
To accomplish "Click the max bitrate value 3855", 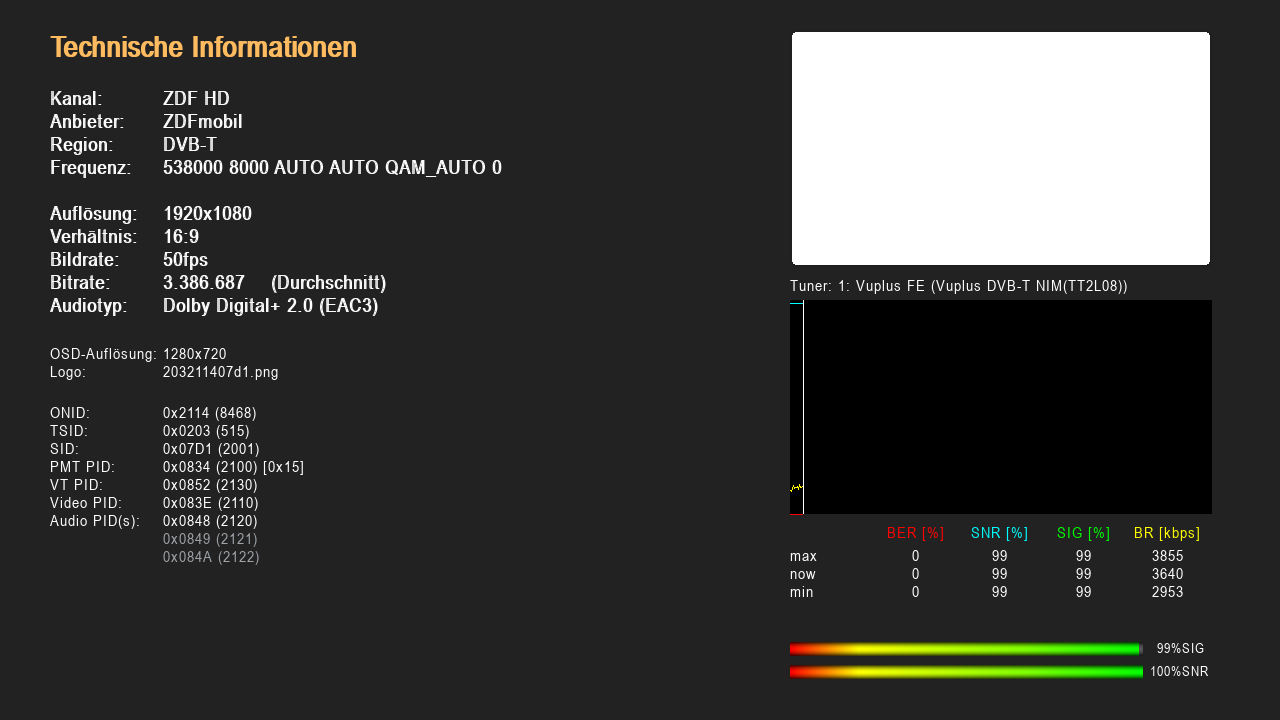I will 1167,556.
